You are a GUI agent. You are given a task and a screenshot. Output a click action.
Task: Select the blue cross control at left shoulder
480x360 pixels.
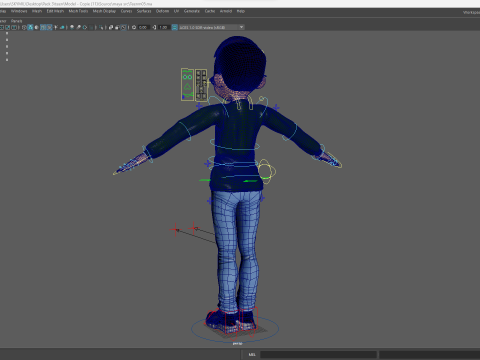(199, 106)
